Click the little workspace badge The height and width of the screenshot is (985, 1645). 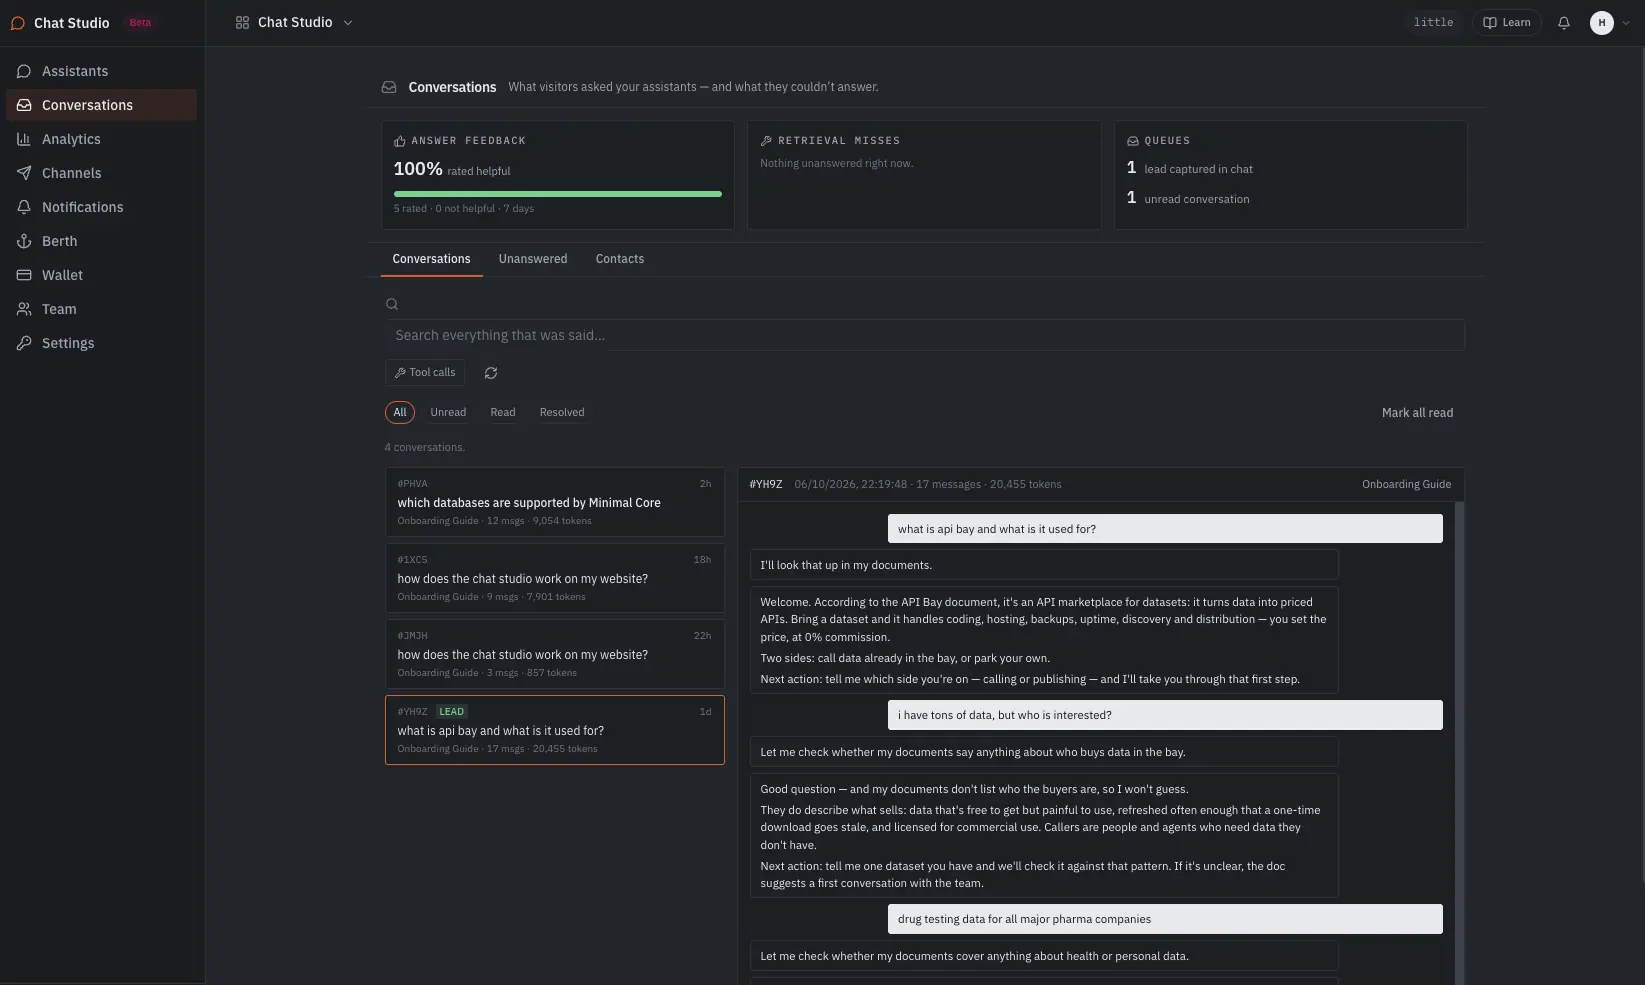(x=1433, y=23)
